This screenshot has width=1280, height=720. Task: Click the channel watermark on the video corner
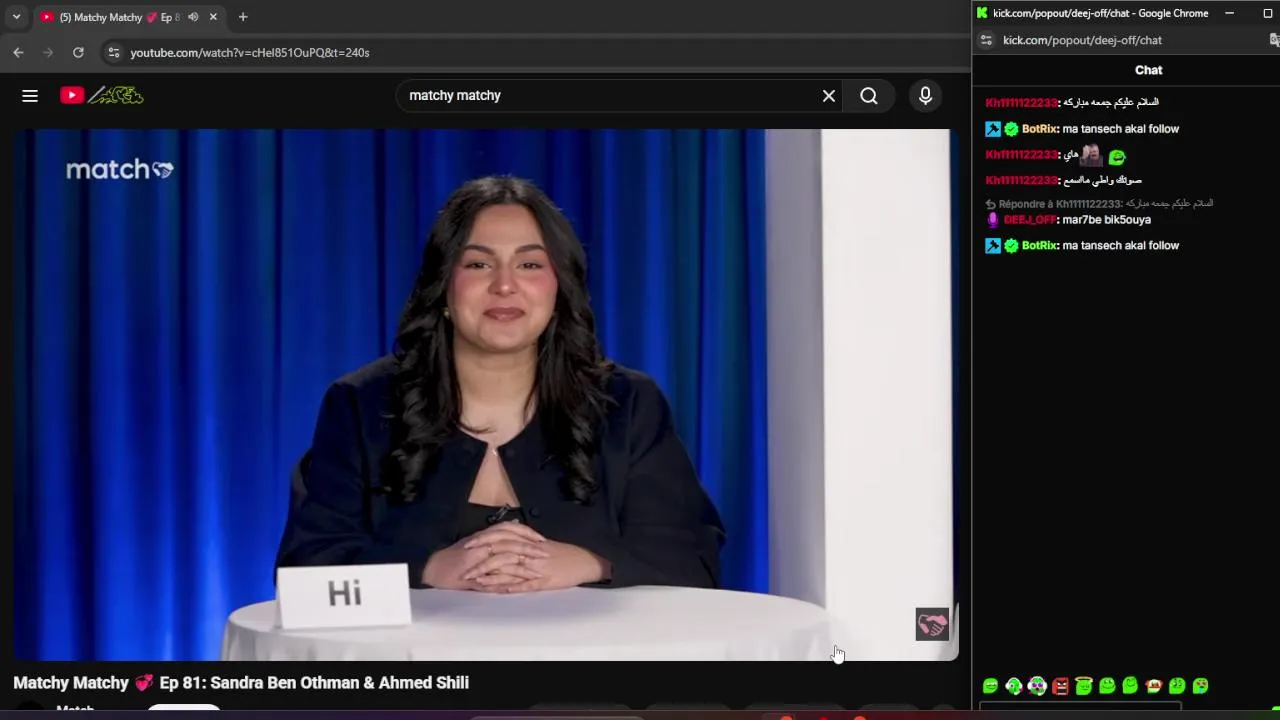932,624
